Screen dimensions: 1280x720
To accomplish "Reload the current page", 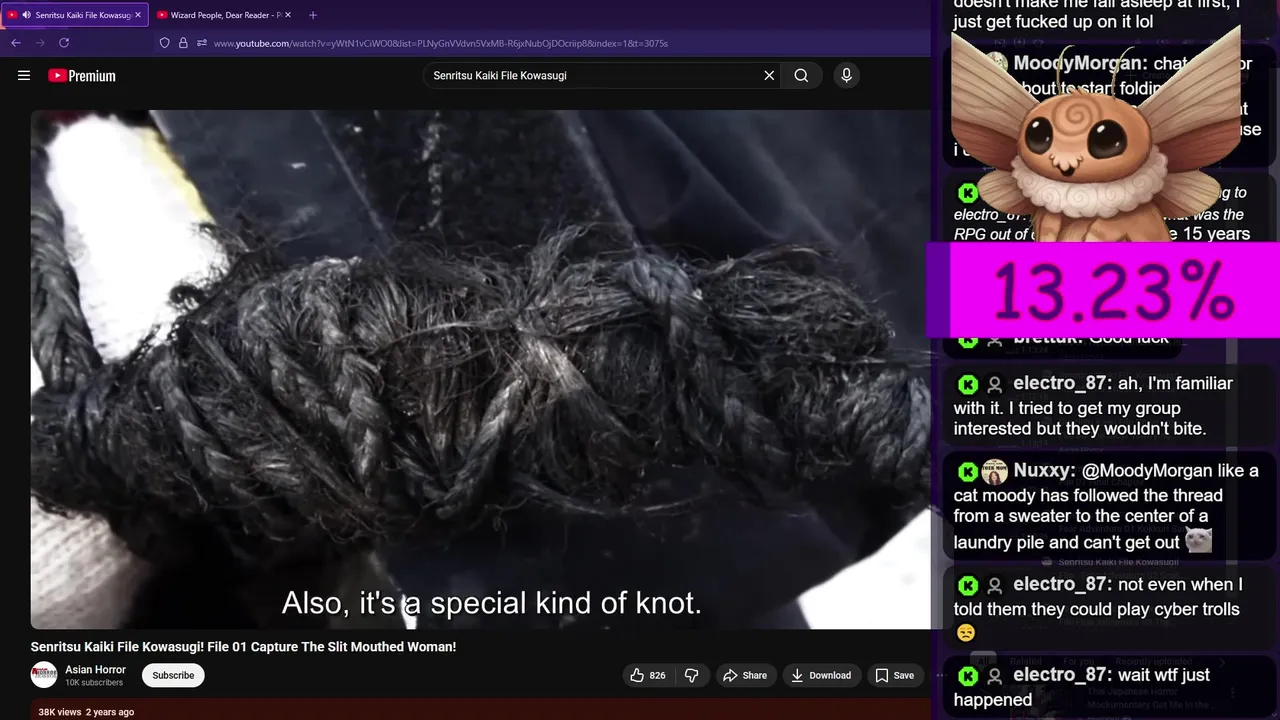I will (64, 43).
